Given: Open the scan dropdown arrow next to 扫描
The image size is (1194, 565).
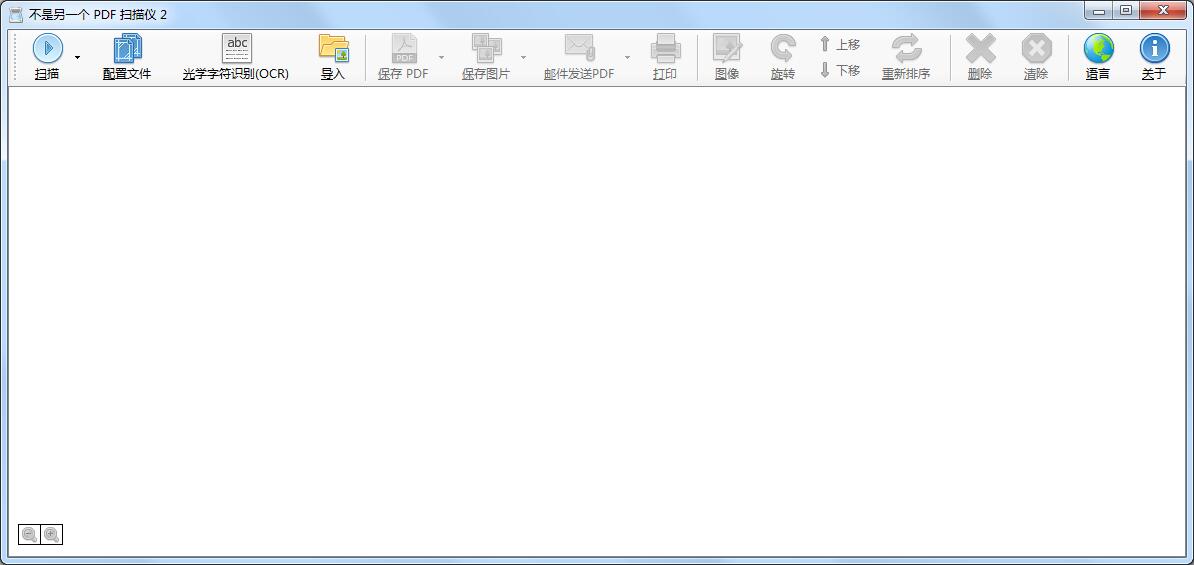Looking at the screenshot, I should pos(77,57).
